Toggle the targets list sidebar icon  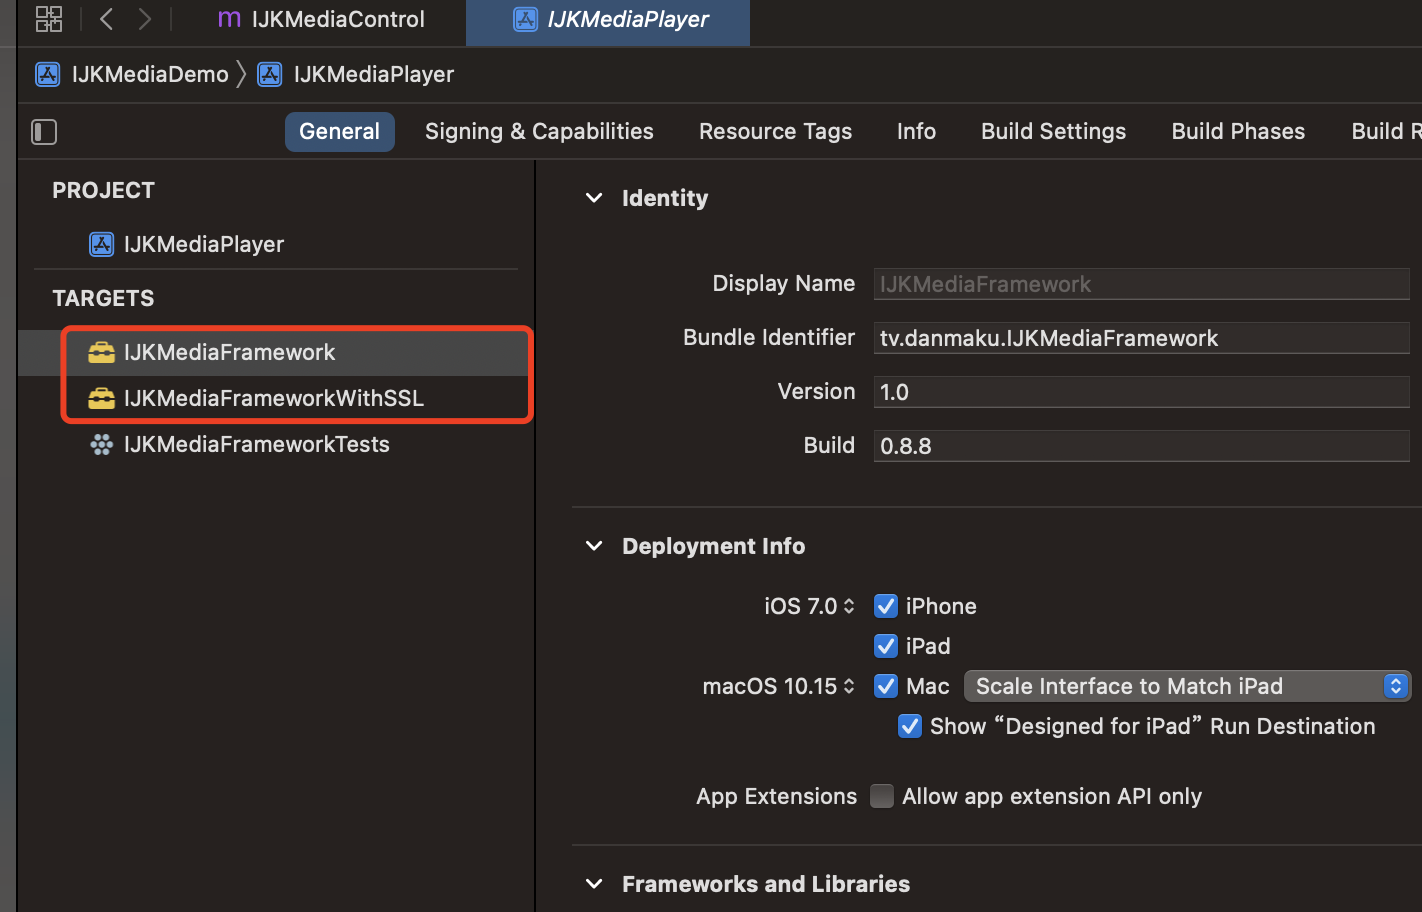pyautogui.click(x=44, y=132)
